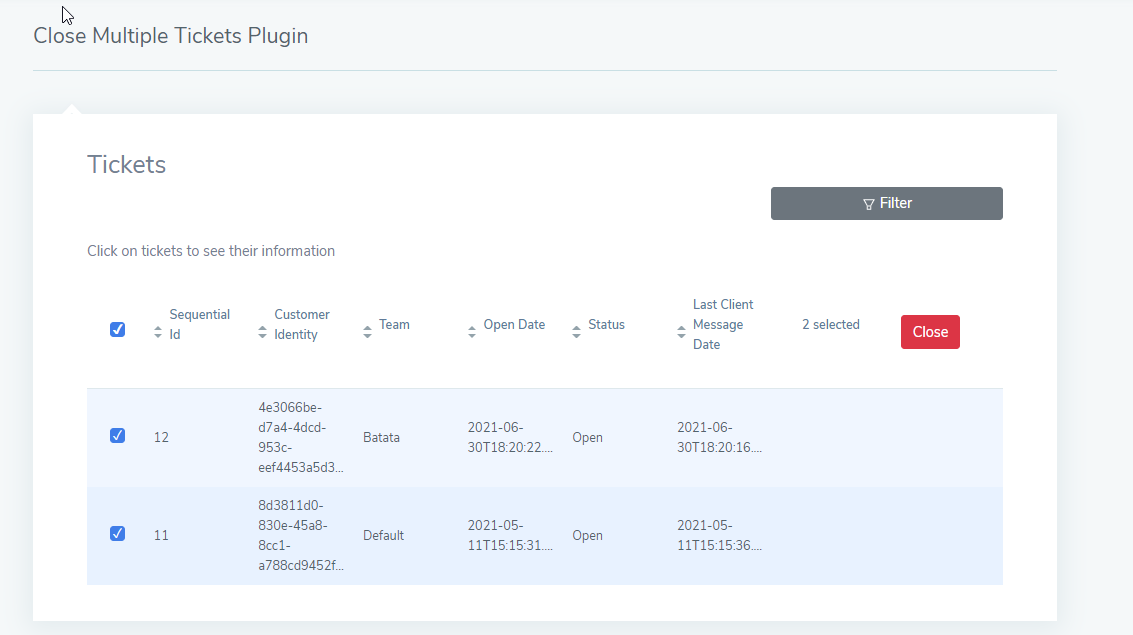Image resolution: width=1133 pixels, height=635 pixels.
Task: Click ticket 12 open date value
Action: point(510,438)
